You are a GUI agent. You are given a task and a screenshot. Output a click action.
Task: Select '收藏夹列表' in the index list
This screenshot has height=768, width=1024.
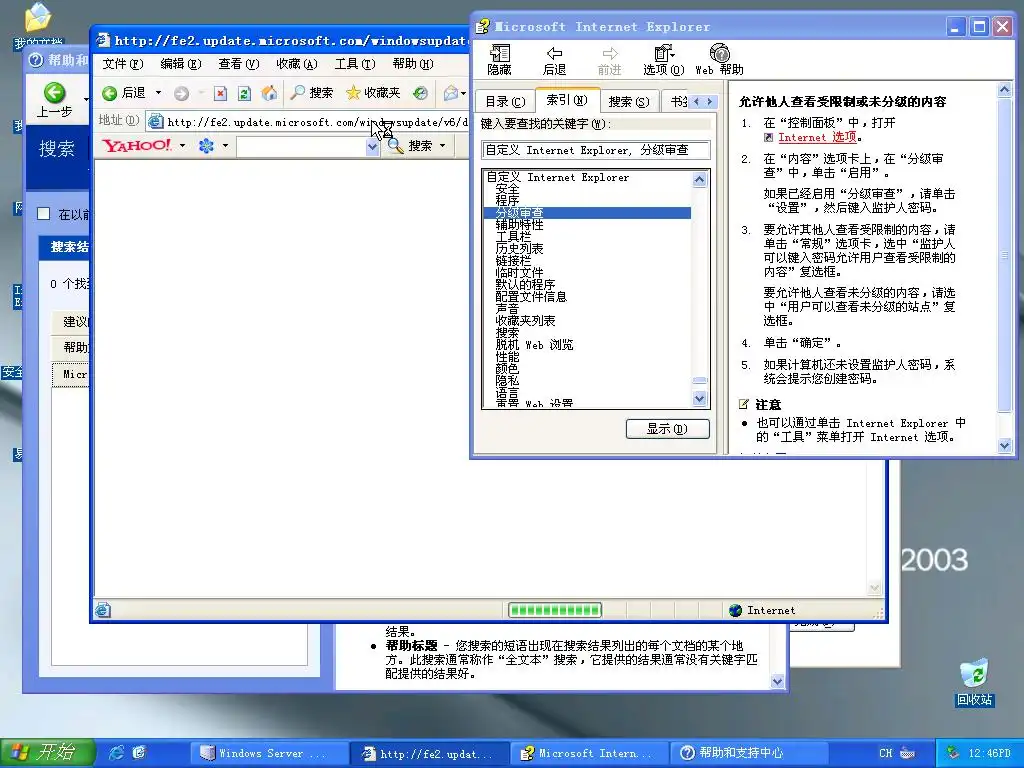(525, 321)
